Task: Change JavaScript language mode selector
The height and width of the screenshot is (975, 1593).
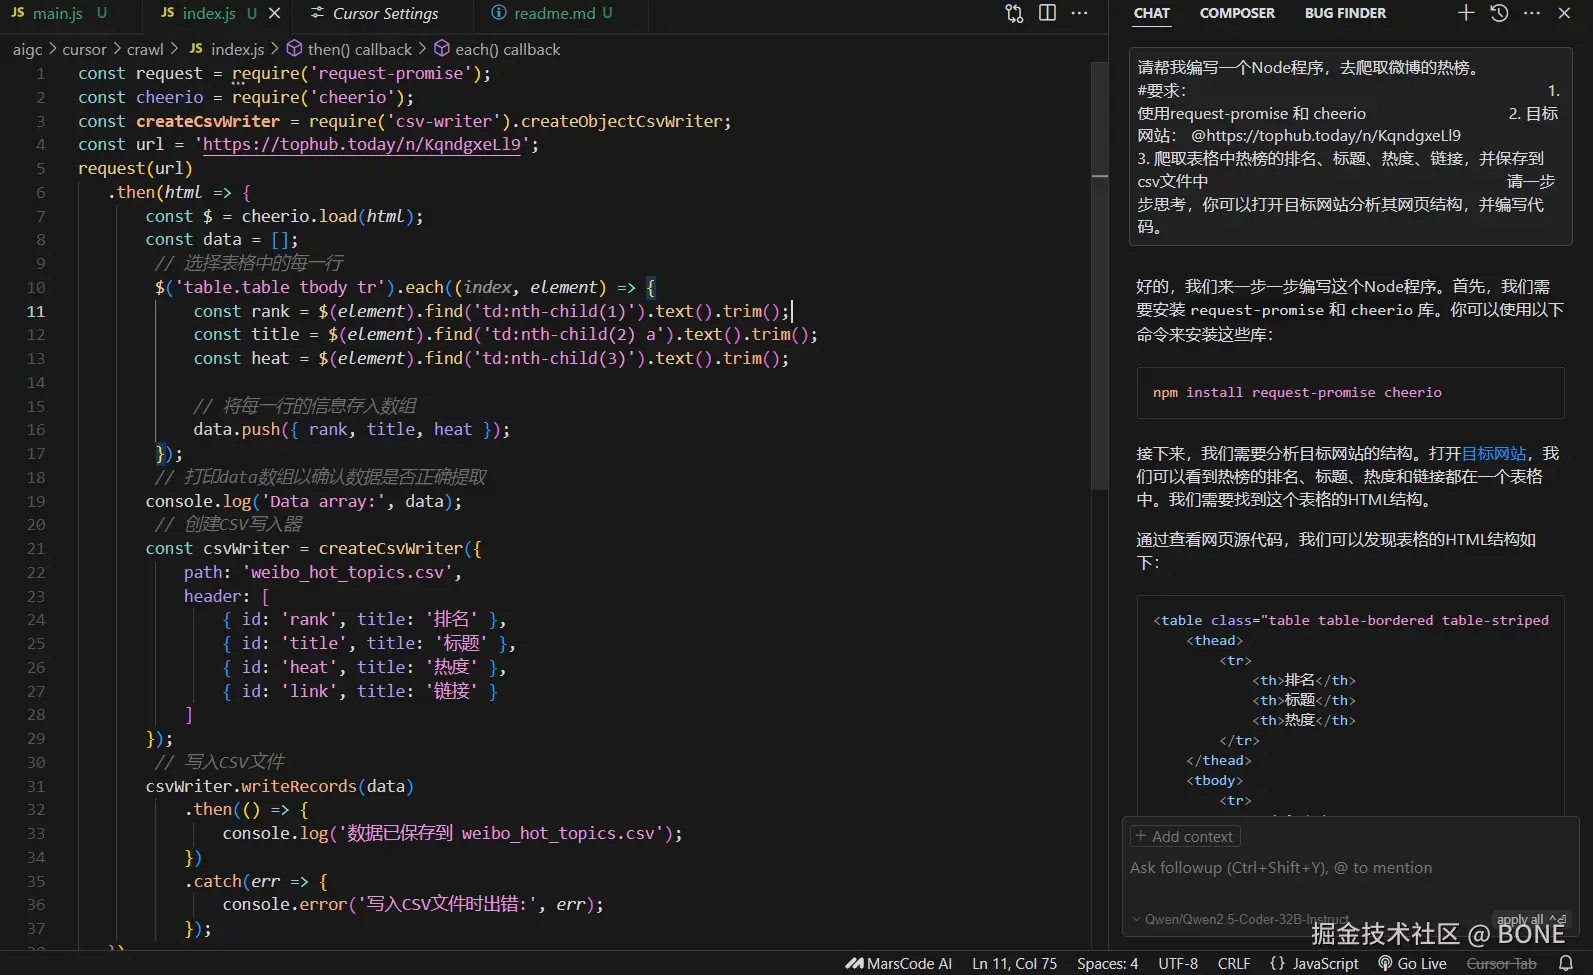Action: [x=1314, y=963]
